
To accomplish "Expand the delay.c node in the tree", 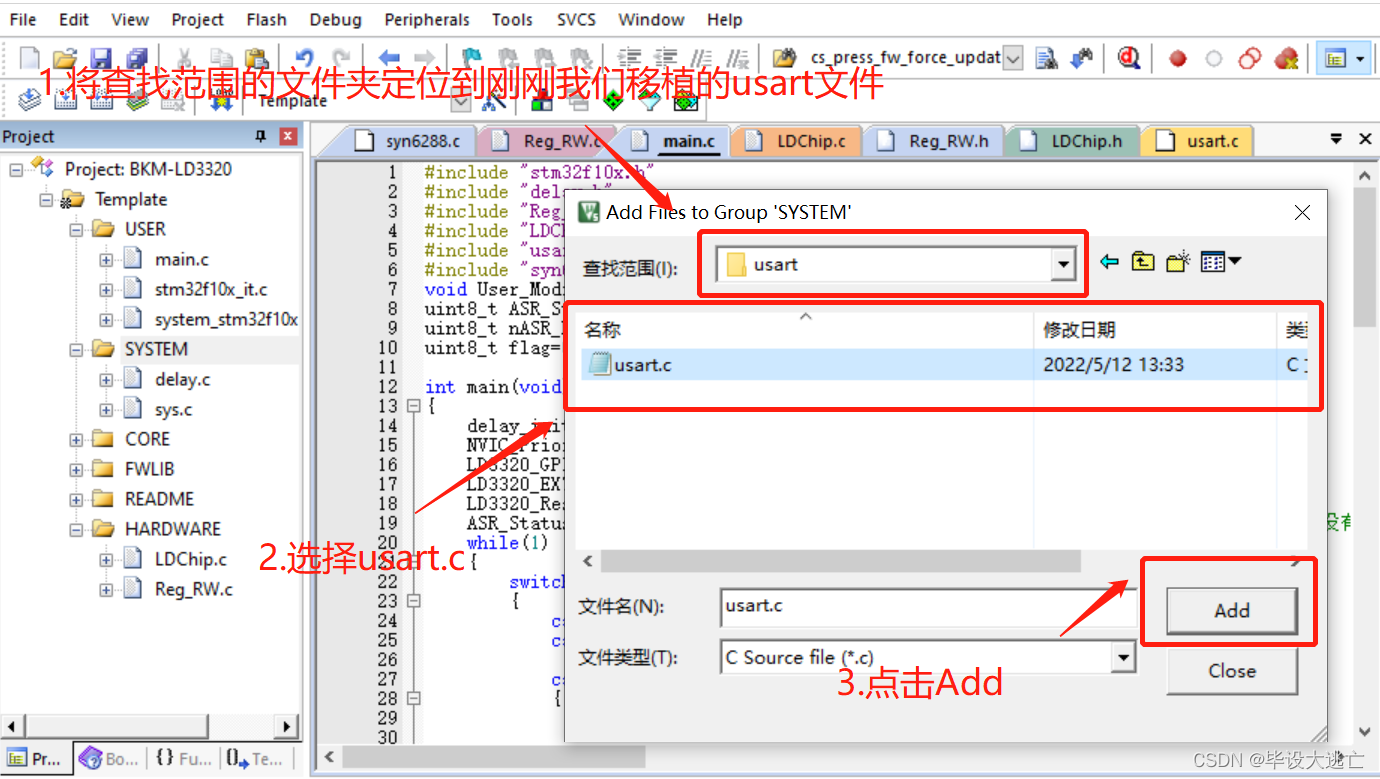I will click(106, 380).
